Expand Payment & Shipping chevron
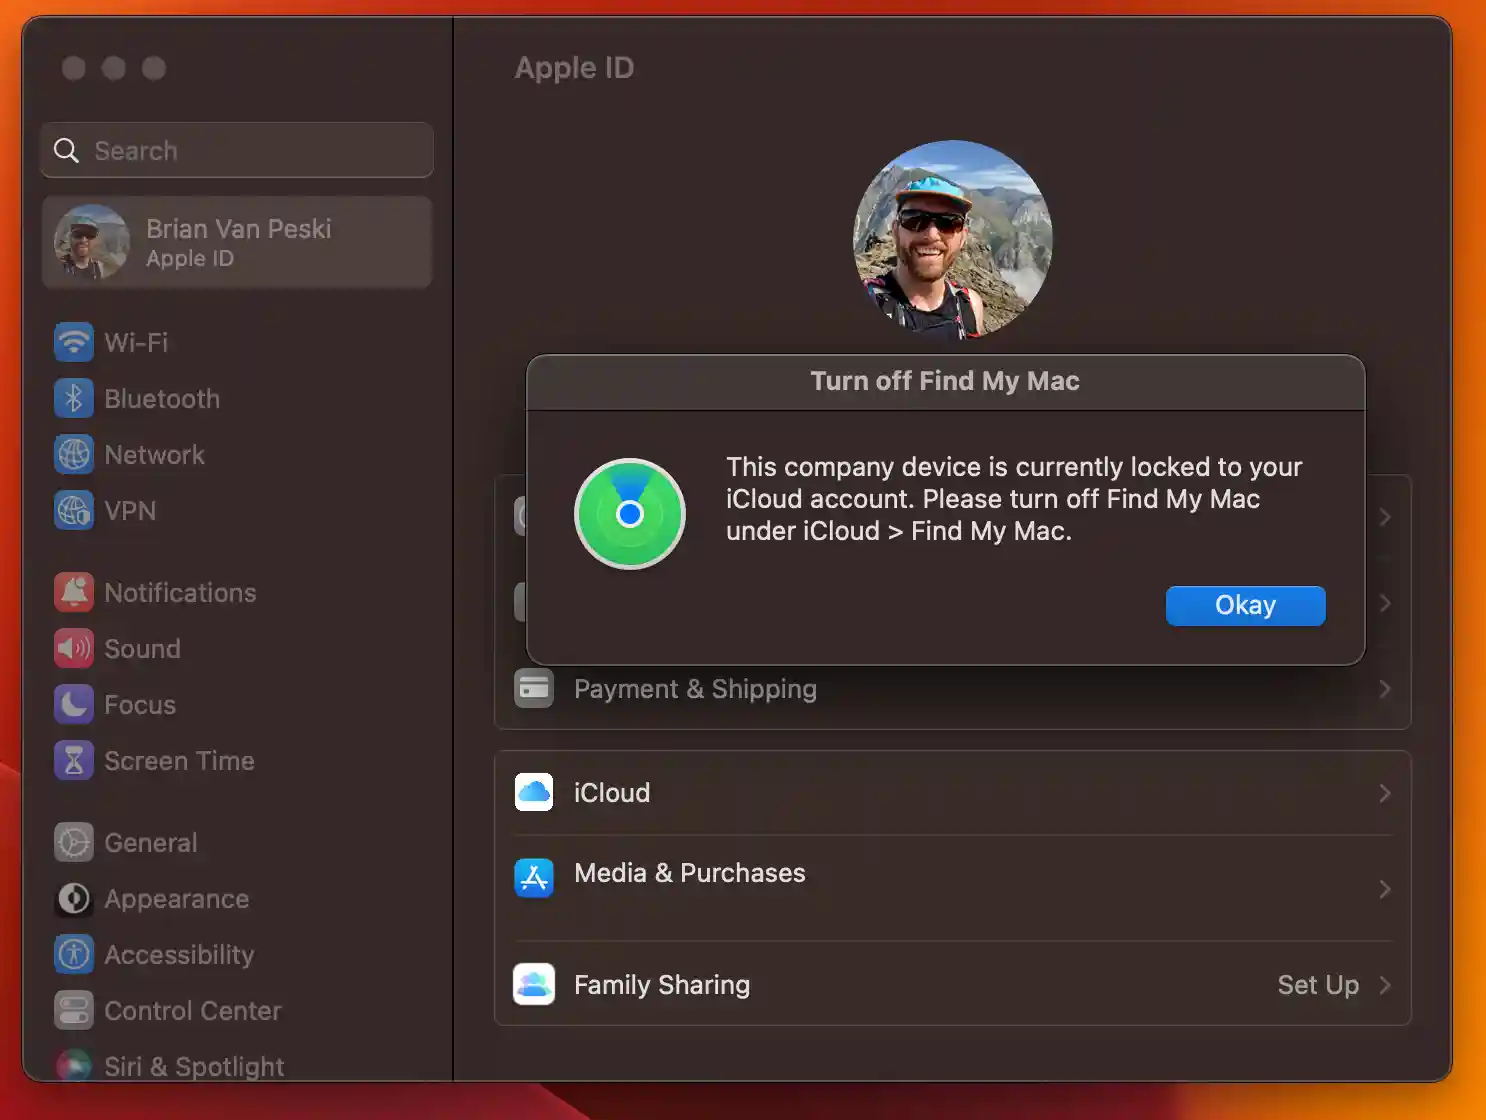 [x=1384, y=689]
